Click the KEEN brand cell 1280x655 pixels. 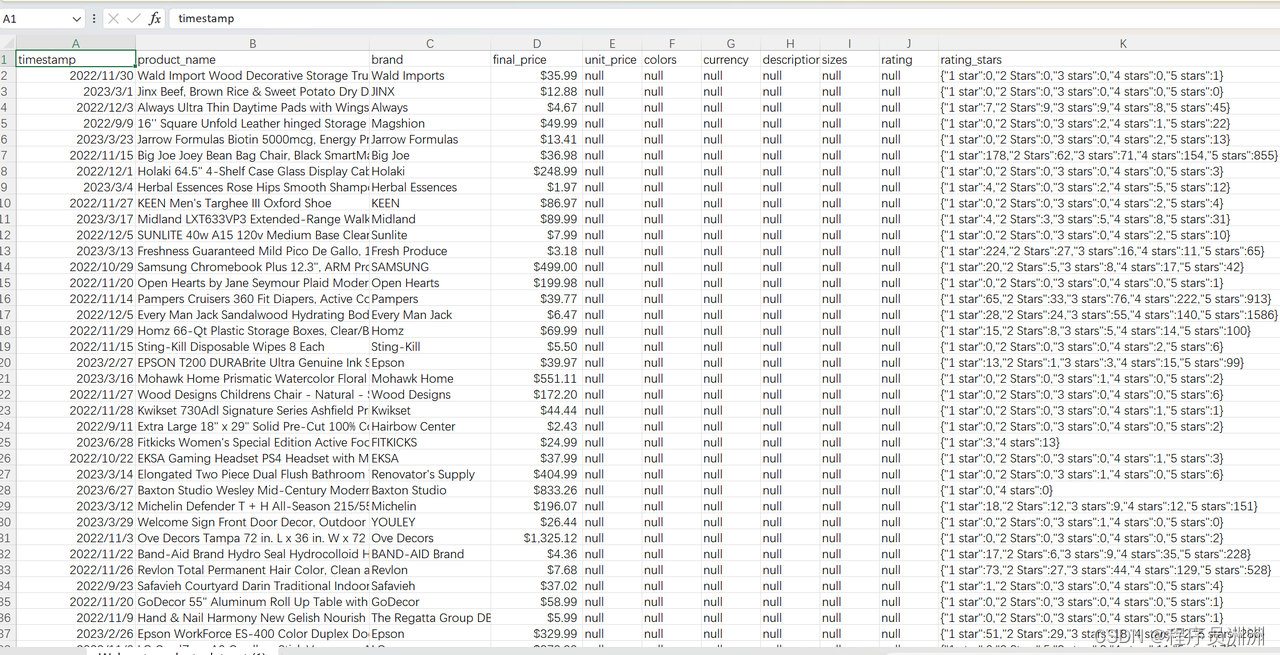(430, 203)
